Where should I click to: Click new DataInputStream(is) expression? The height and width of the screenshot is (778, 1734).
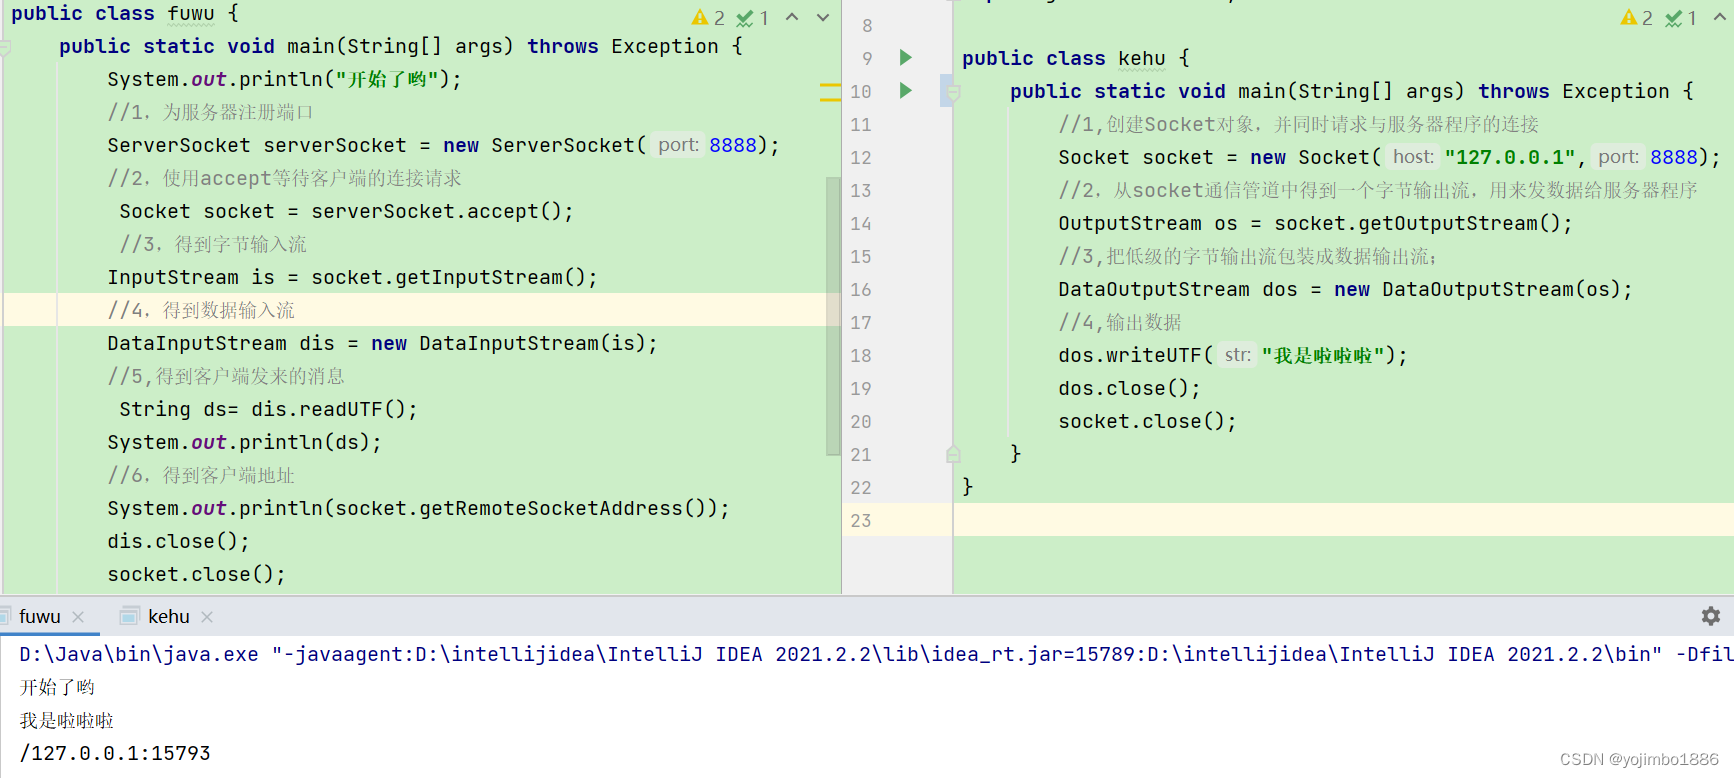pyautogui.click(x=509, y=343)
